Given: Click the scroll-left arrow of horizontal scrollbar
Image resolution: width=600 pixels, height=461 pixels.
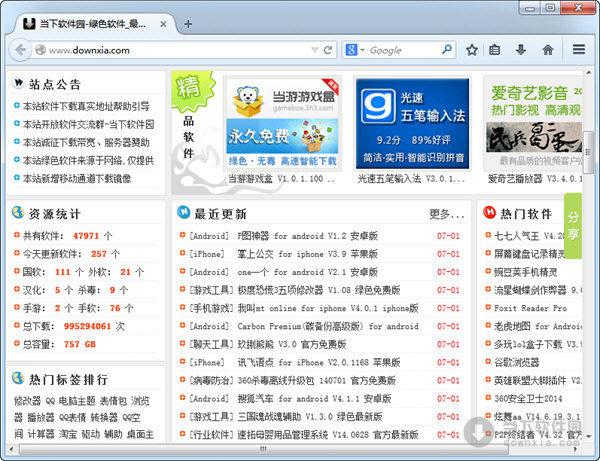Looking at the screenshot, I should pyautogui.click(x=11, y=449).
